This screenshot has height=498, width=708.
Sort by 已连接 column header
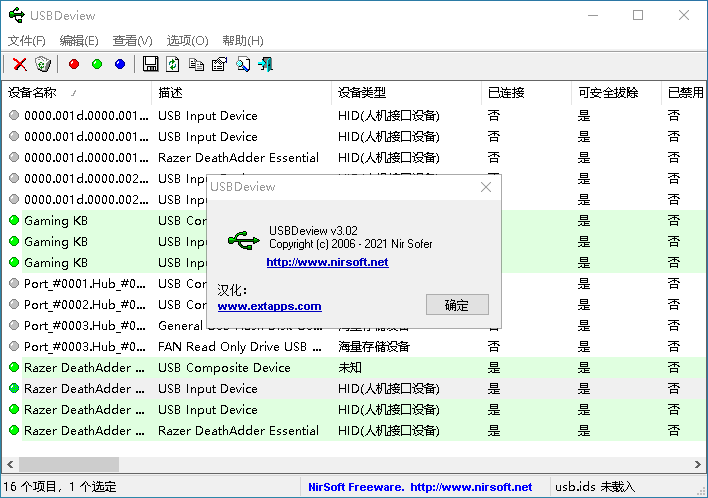526,93
